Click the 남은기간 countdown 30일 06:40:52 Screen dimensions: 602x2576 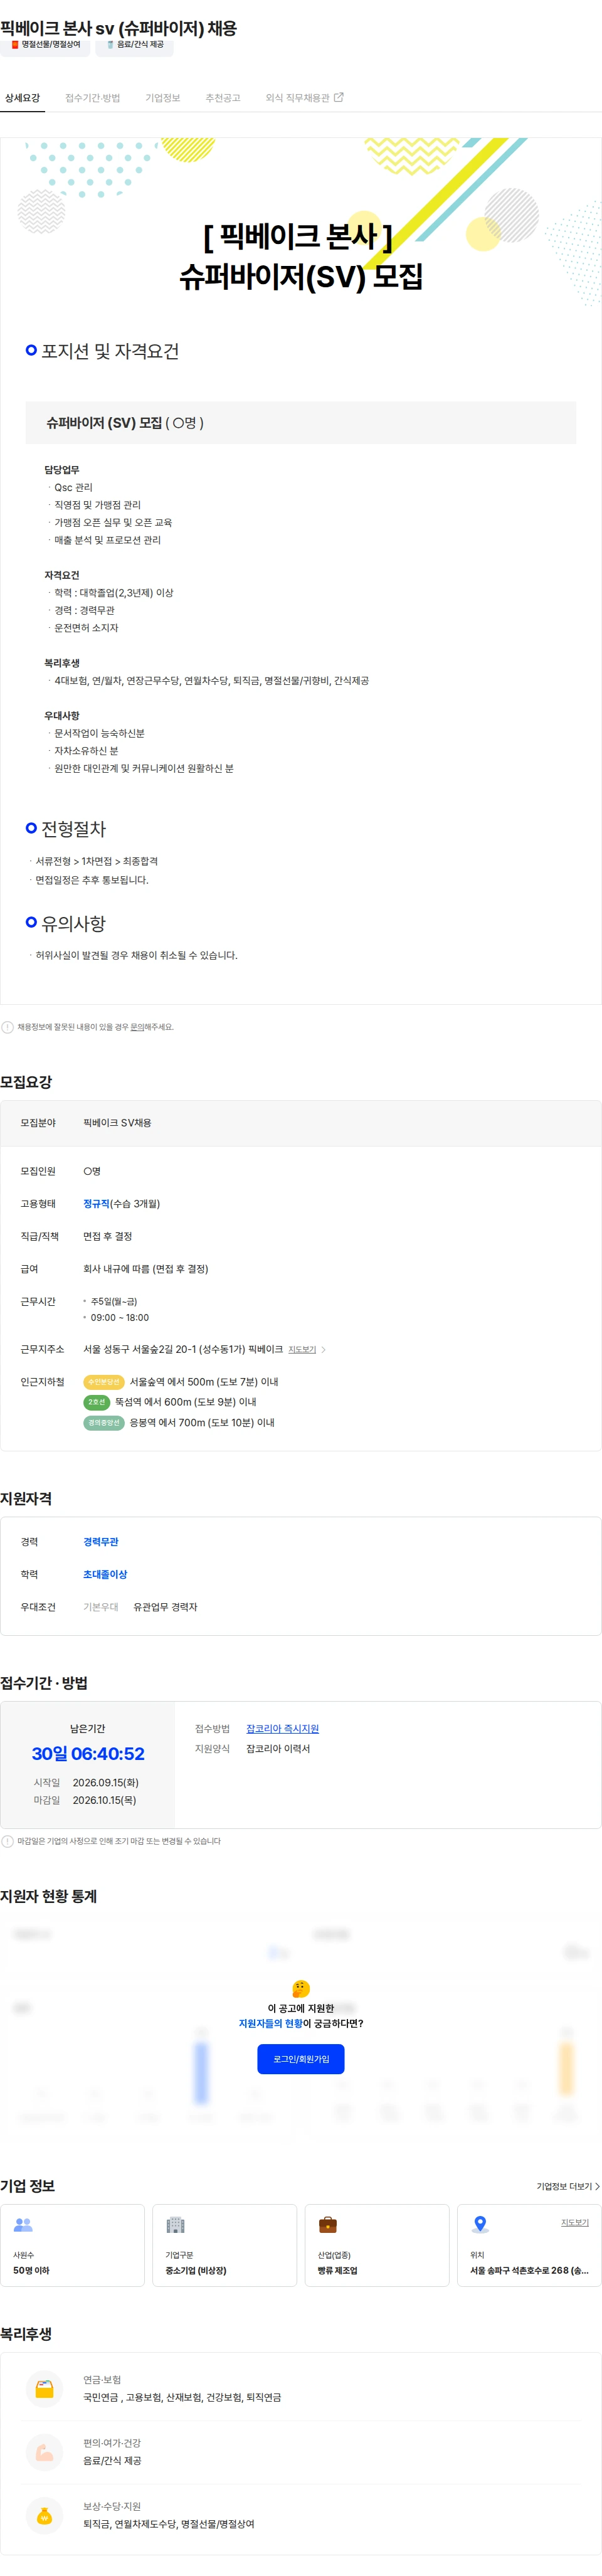pyautogui.click(x=88, y=1753)
